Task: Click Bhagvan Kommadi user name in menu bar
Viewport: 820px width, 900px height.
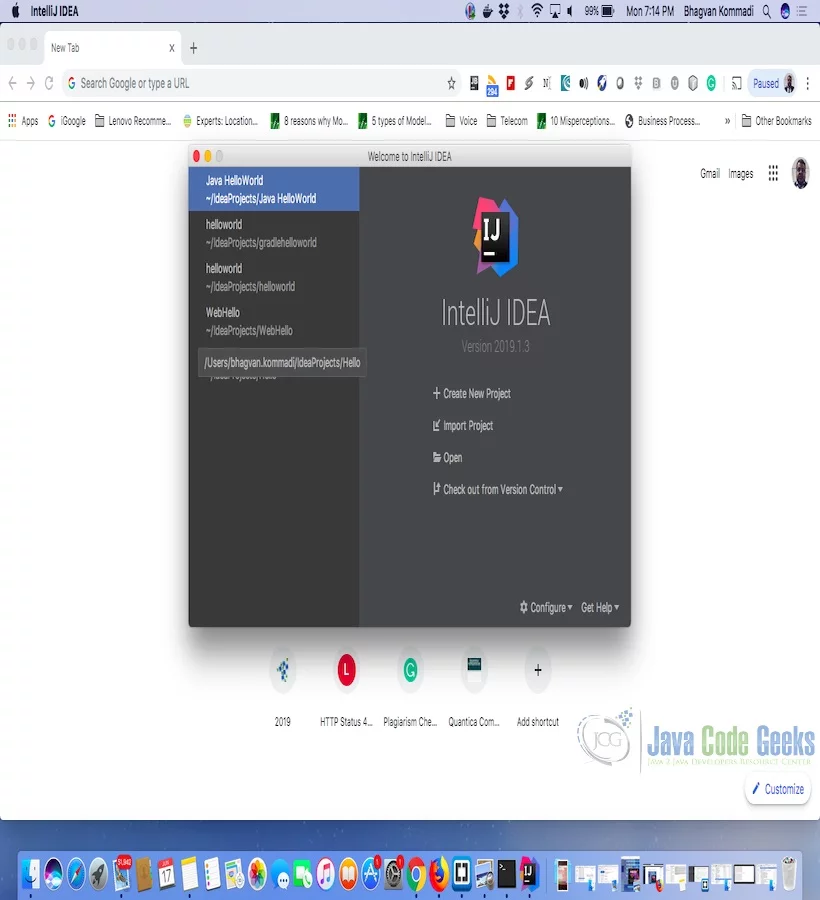Action: 718,11
